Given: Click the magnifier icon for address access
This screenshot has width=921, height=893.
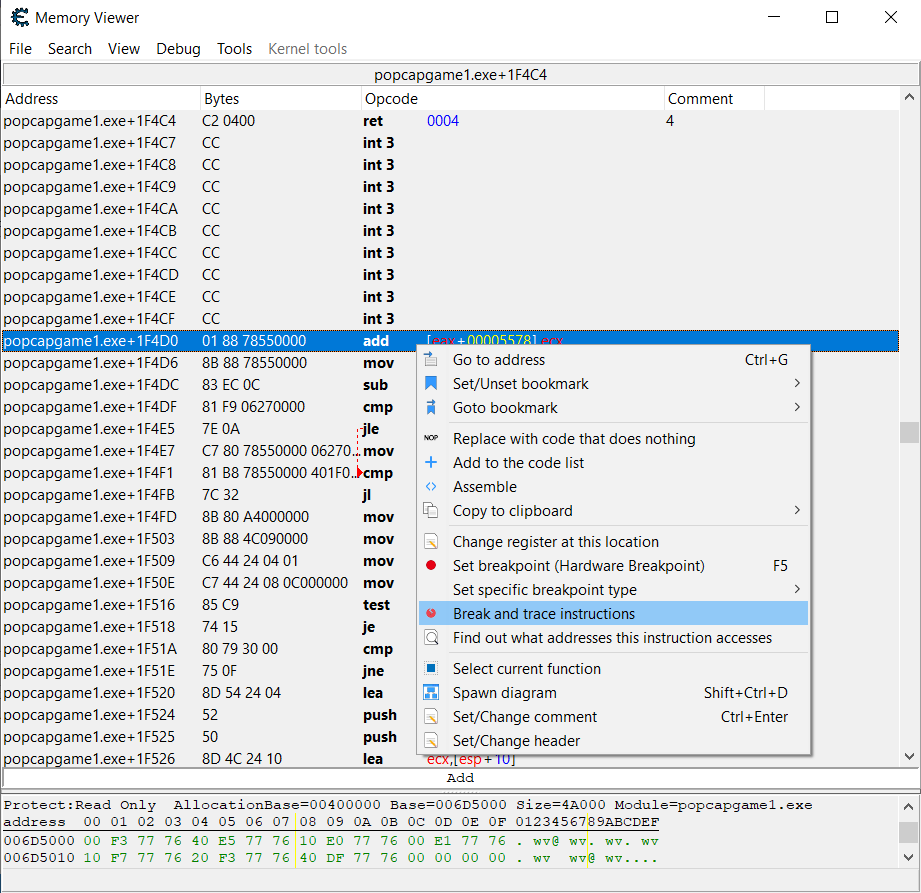Looking at the screenshot, I should (431, 637).
